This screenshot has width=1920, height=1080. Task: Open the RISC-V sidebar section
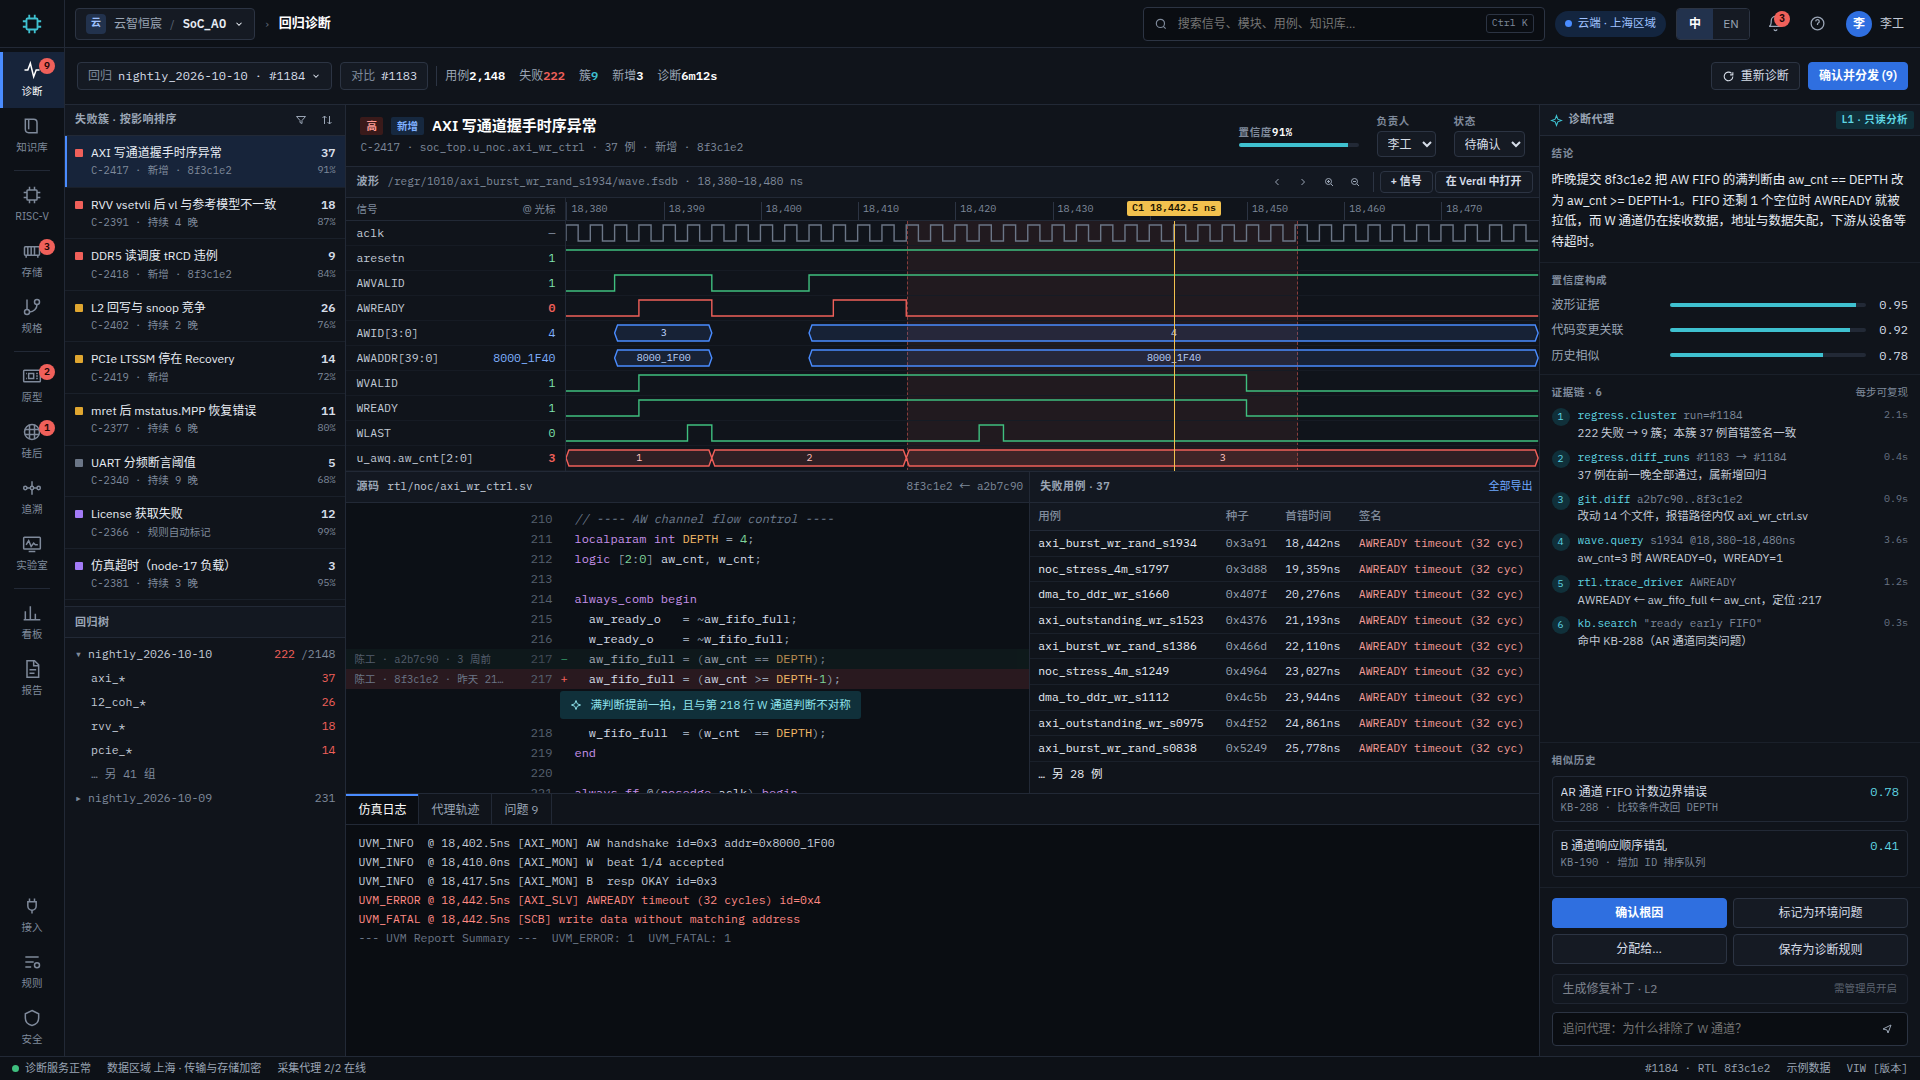click(x=32, y=203)
